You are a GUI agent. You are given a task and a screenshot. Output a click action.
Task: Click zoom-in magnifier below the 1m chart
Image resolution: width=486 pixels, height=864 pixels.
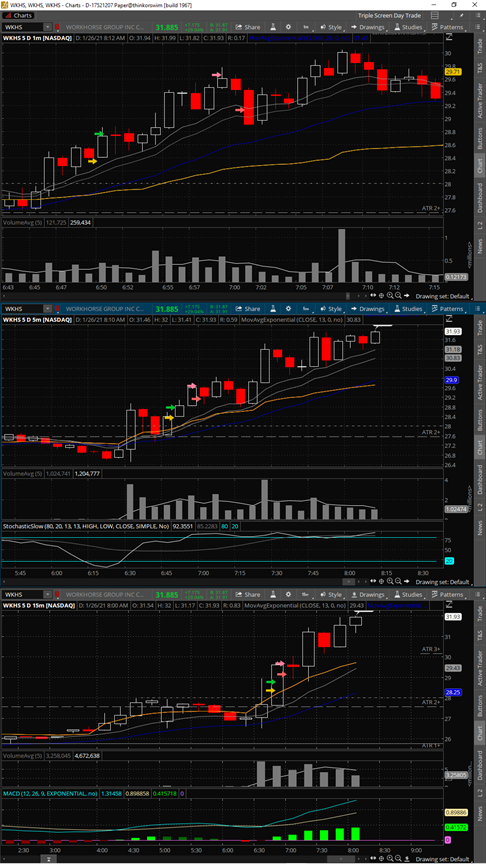click(390, 296)
